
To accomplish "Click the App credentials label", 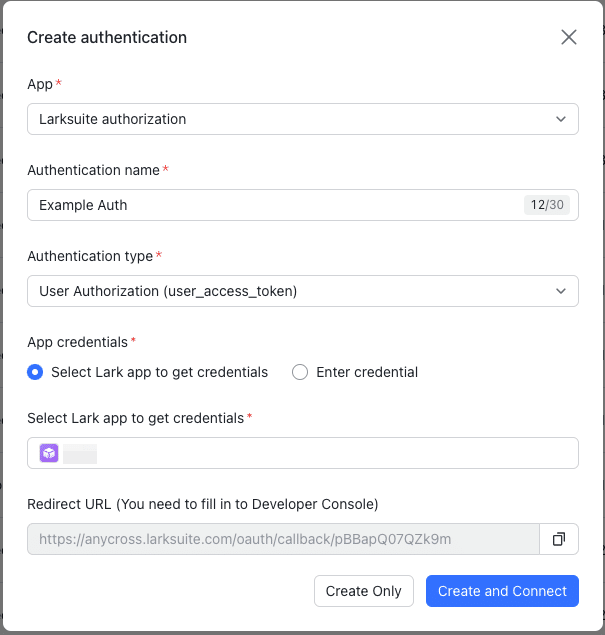I will tap(77, 342).
